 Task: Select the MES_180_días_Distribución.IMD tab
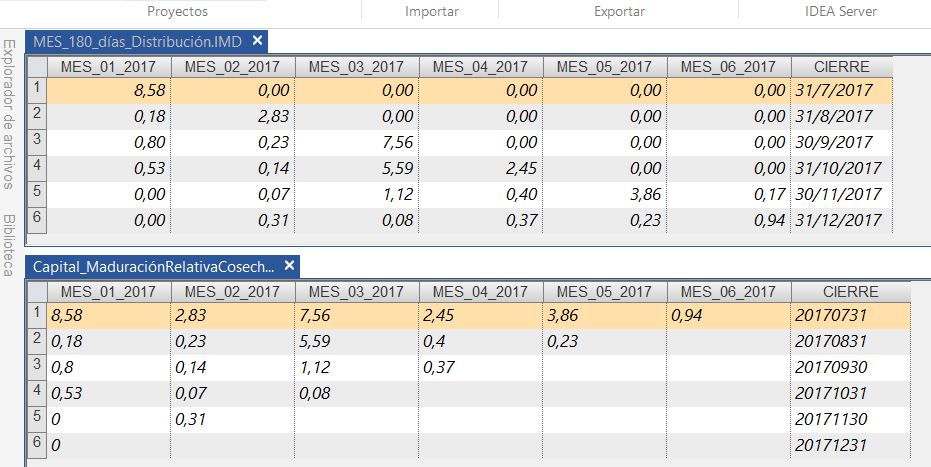click(x=139, y=42)
